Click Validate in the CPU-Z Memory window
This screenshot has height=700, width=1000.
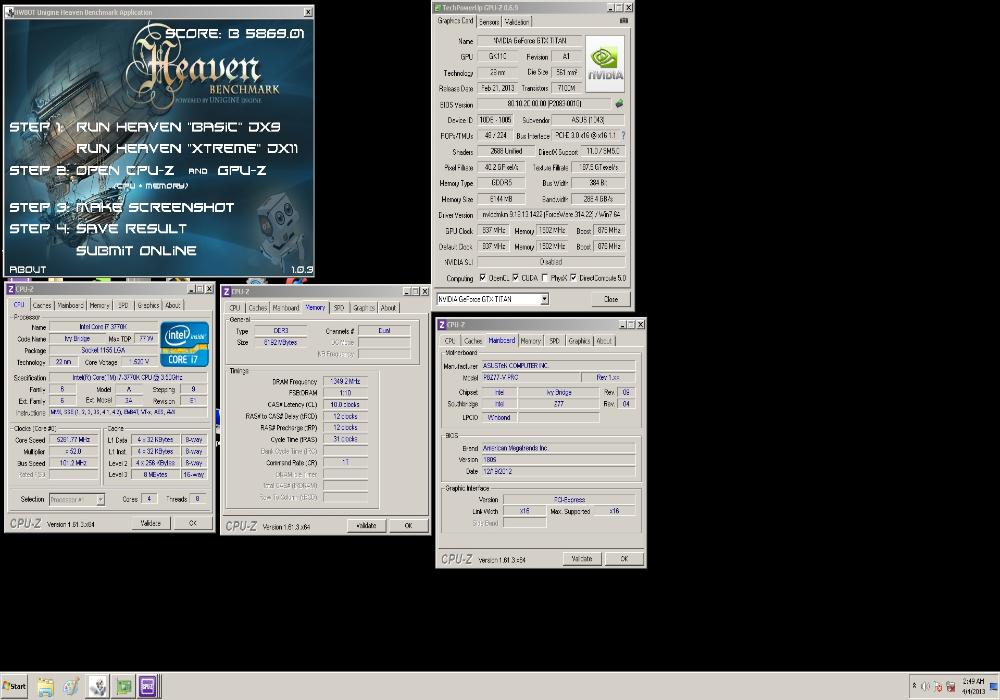coord(366,526)
